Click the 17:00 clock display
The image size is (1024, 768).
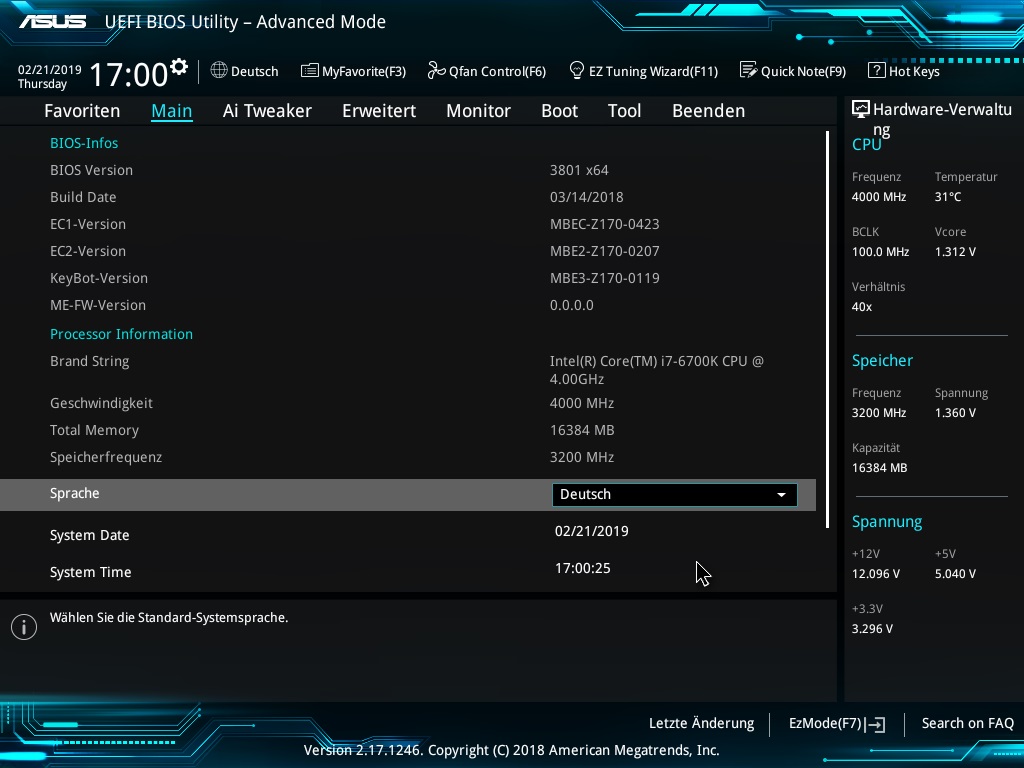129,74
